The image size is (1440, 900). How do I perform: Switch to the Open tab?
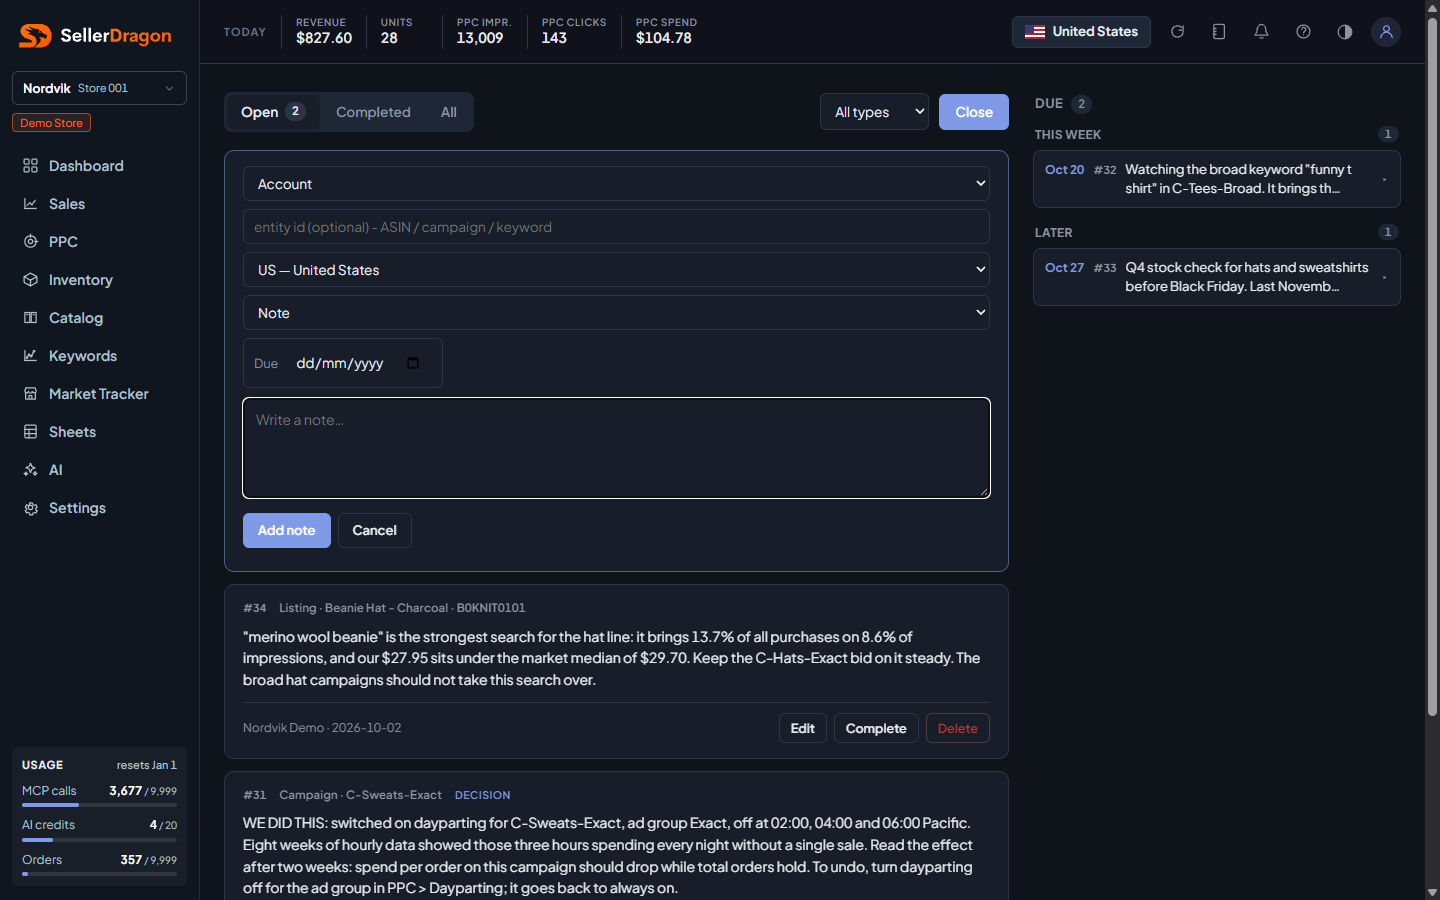[x=272, y=112]
